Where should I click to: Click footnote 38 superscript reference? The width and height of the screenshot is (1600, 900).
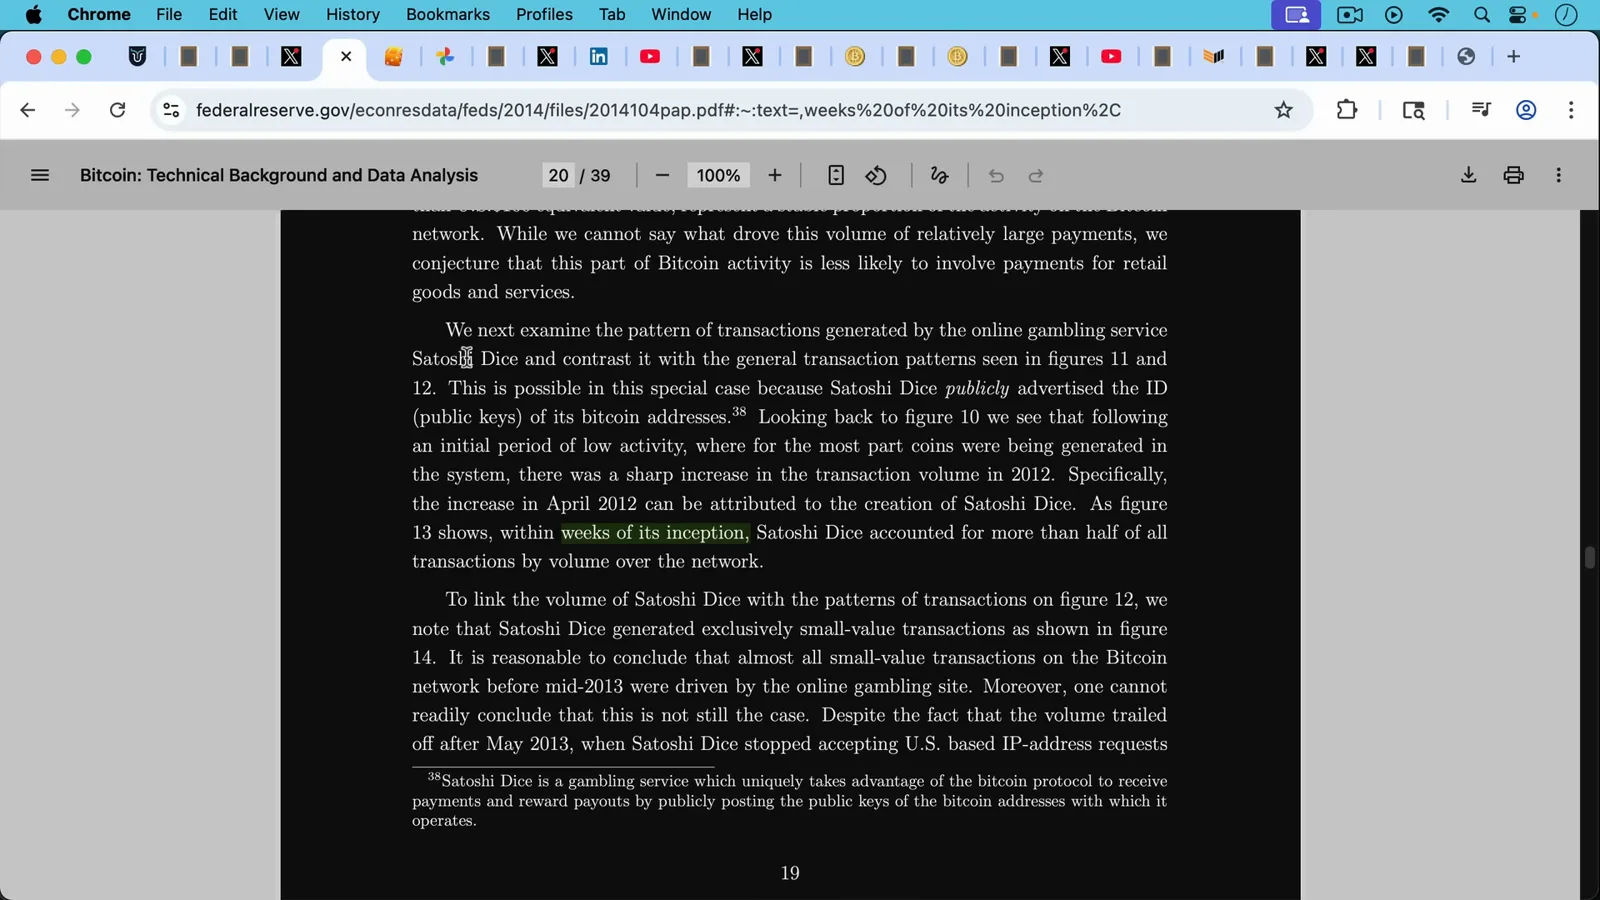point(739,411)
